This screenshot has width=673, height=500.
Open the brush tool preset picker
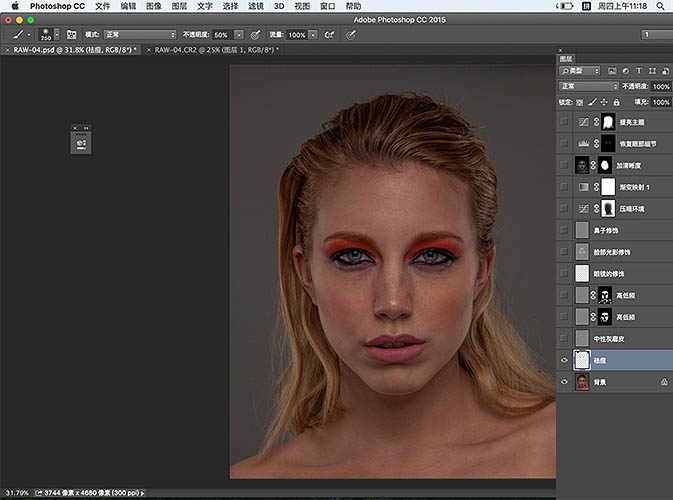tap(18, 34)
